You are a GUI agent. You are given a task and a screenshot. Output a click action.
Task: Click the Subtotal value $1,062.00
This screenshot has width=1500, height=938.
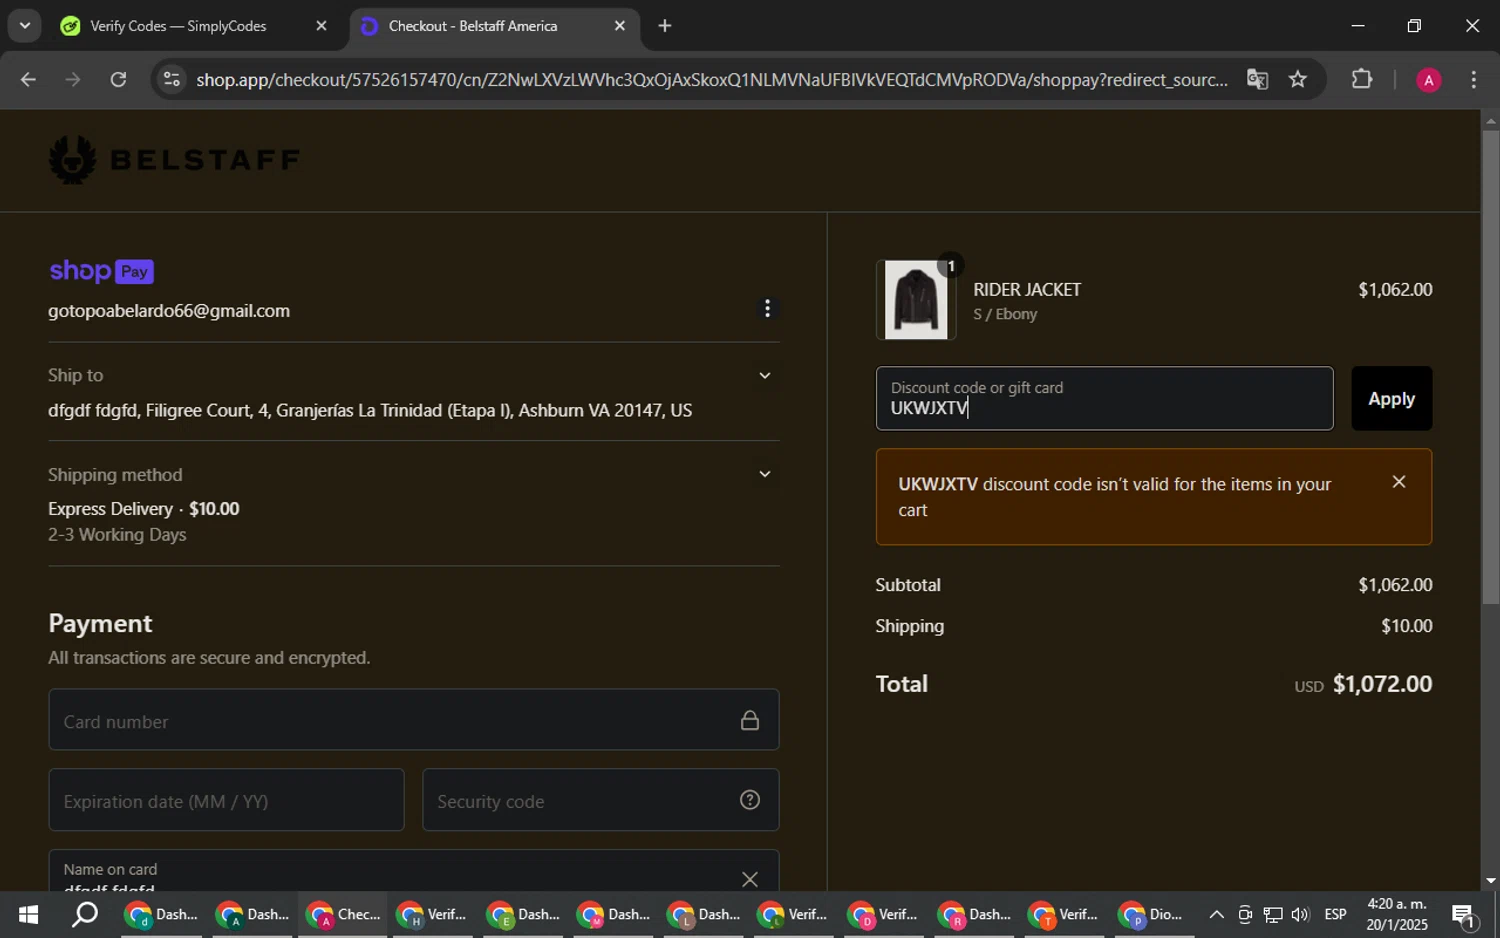pyautogui.click(x=1395, y=585)
